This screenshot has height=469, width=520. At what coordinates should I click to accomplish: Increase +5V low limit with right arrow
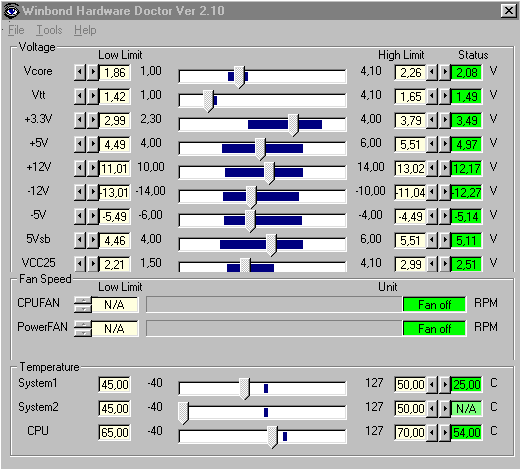93,144
